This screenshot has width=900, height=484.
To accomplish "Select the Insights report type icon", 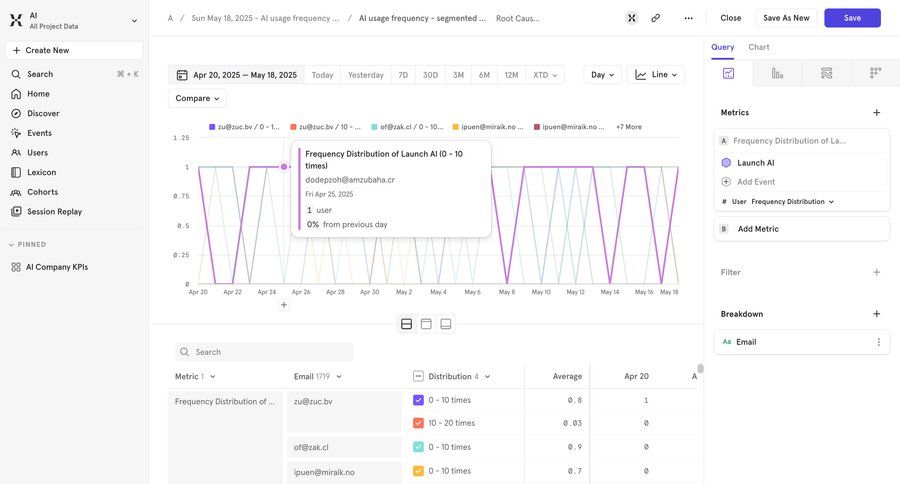I will (x=728, y=73).
